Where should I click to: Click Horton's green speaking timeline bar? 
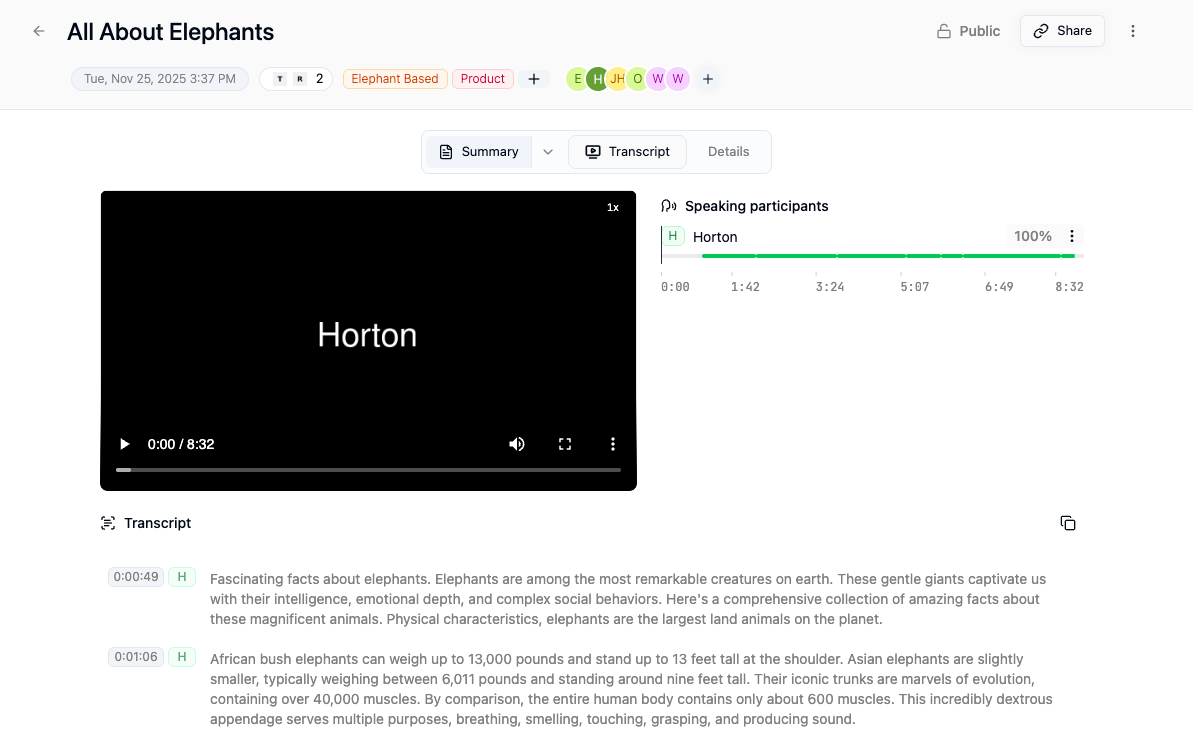[x=888, y=256]
